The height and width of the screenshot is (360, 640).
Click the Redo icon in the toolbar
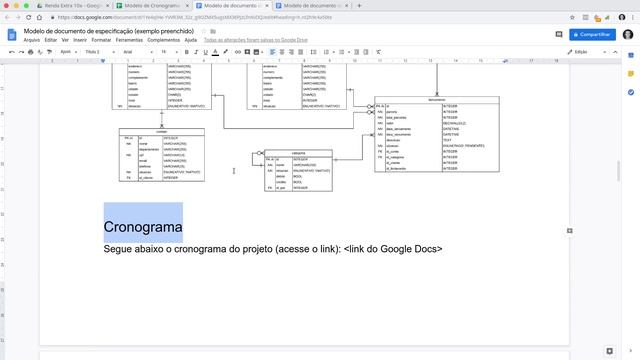coord(21,52)
